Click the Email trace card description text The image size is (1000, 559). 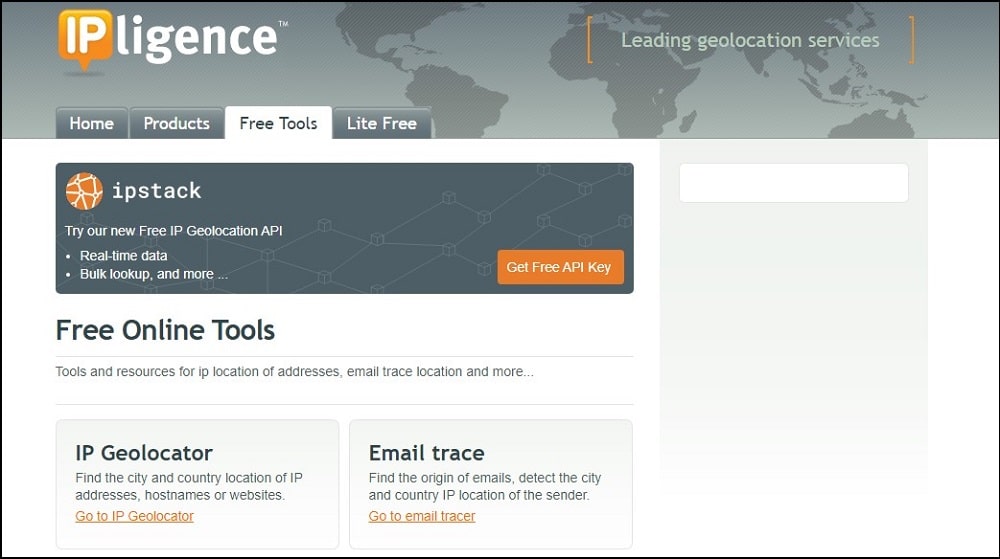(x=485, y=486)
